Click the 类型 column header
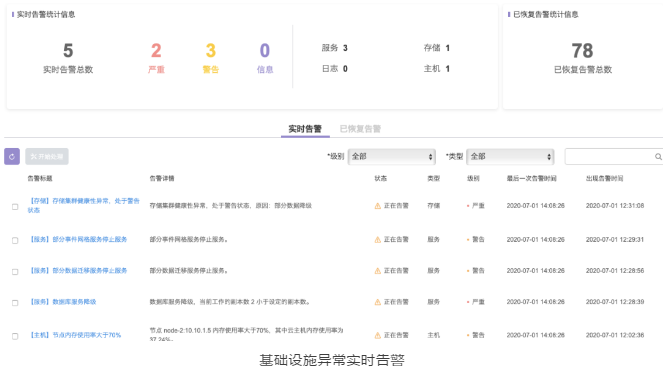 pyautogui.click(x=433, y=178)
